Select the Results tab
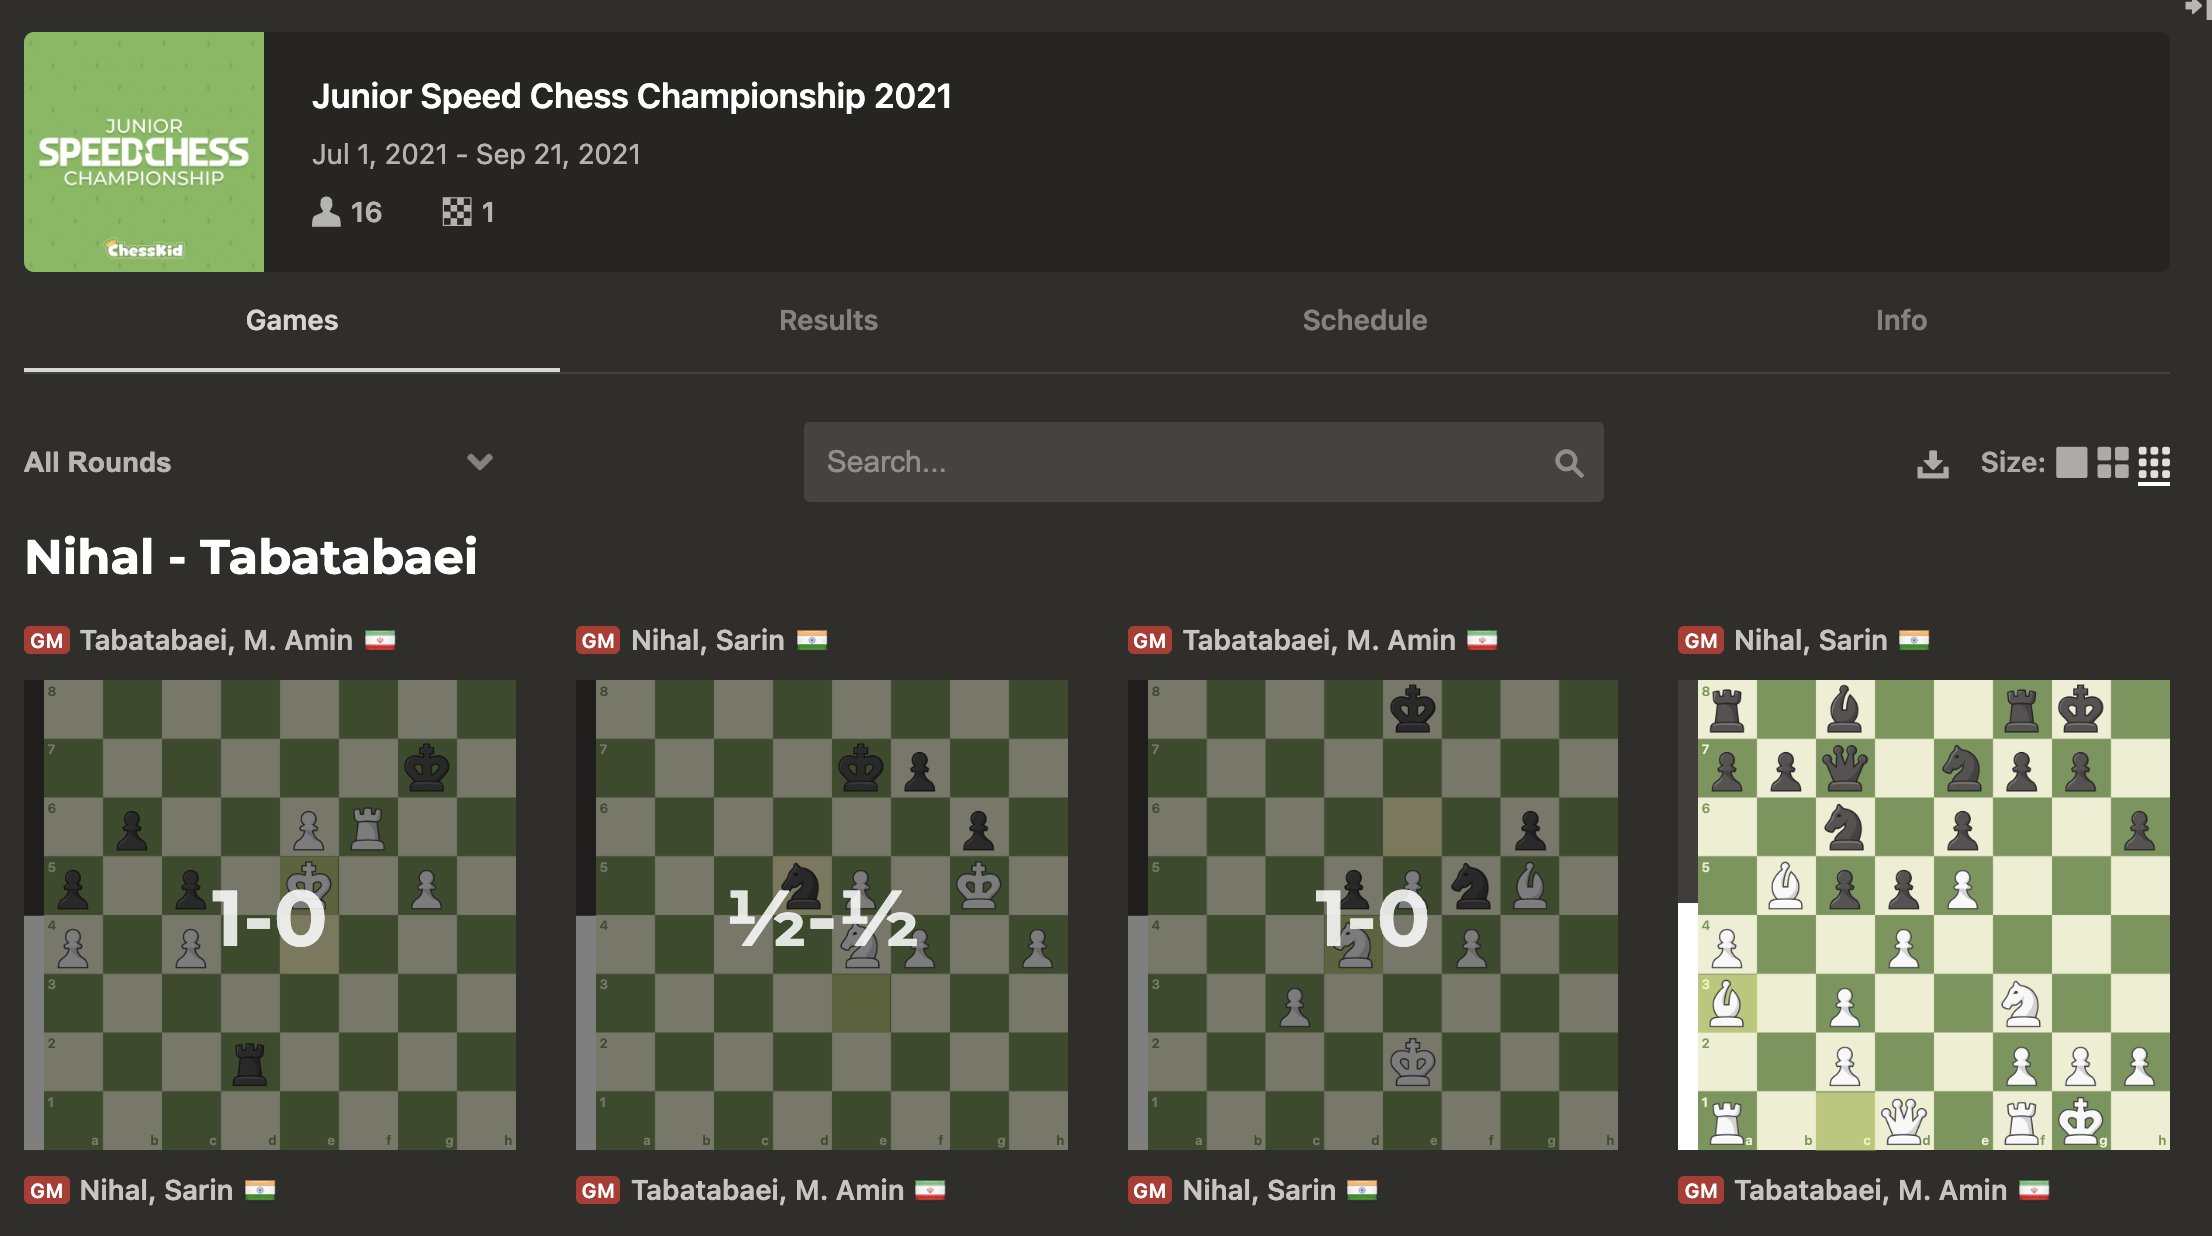Image resolution: width=2212 pixels, height=1236 pixels. pyautogui.click(x=828, y=320)
